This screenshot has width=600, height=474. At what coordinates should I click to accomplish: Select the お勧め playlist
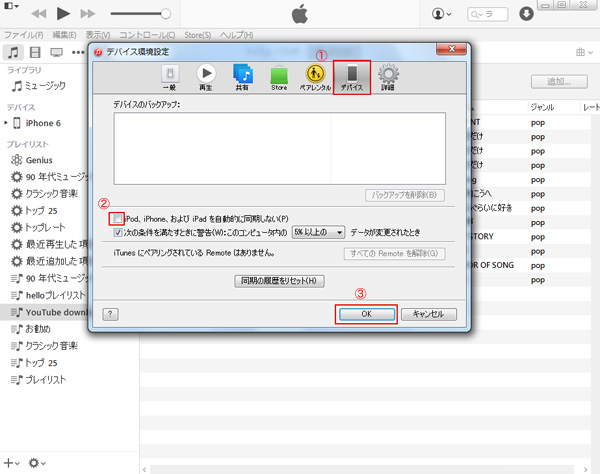coord(31,329)
